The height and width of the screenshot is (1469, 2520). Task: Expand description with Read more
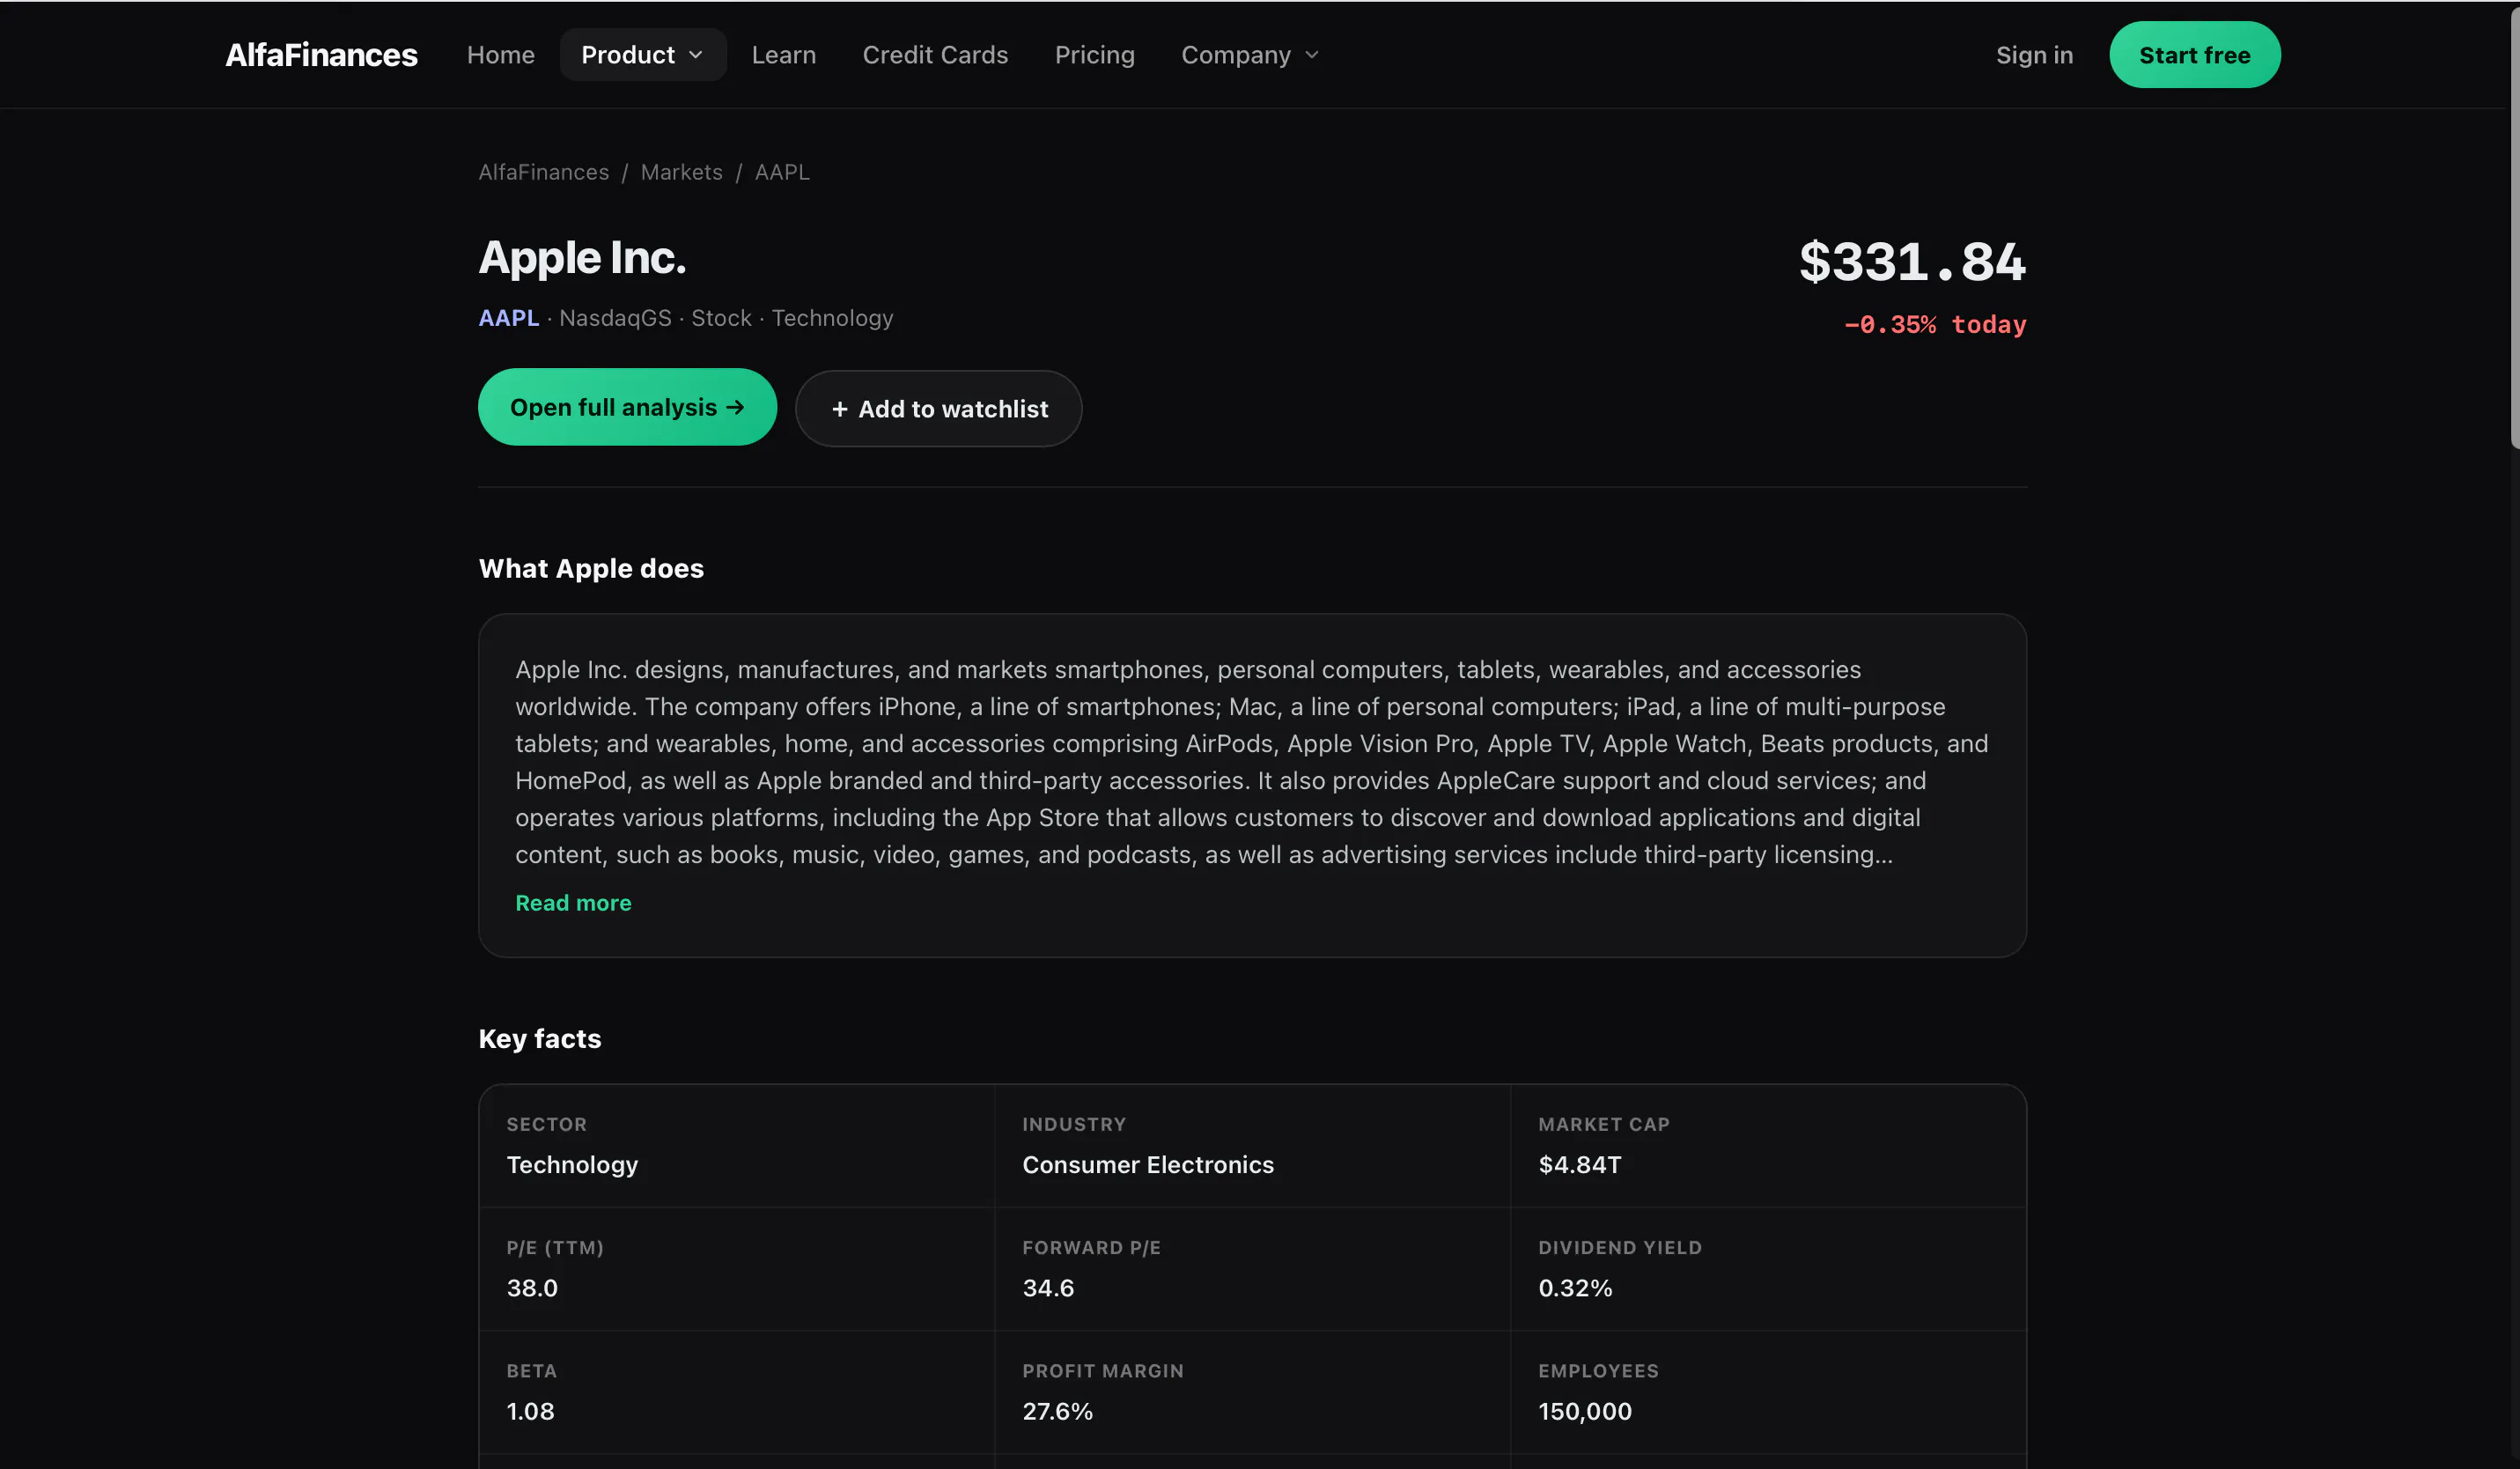click(x=573, y=903)
